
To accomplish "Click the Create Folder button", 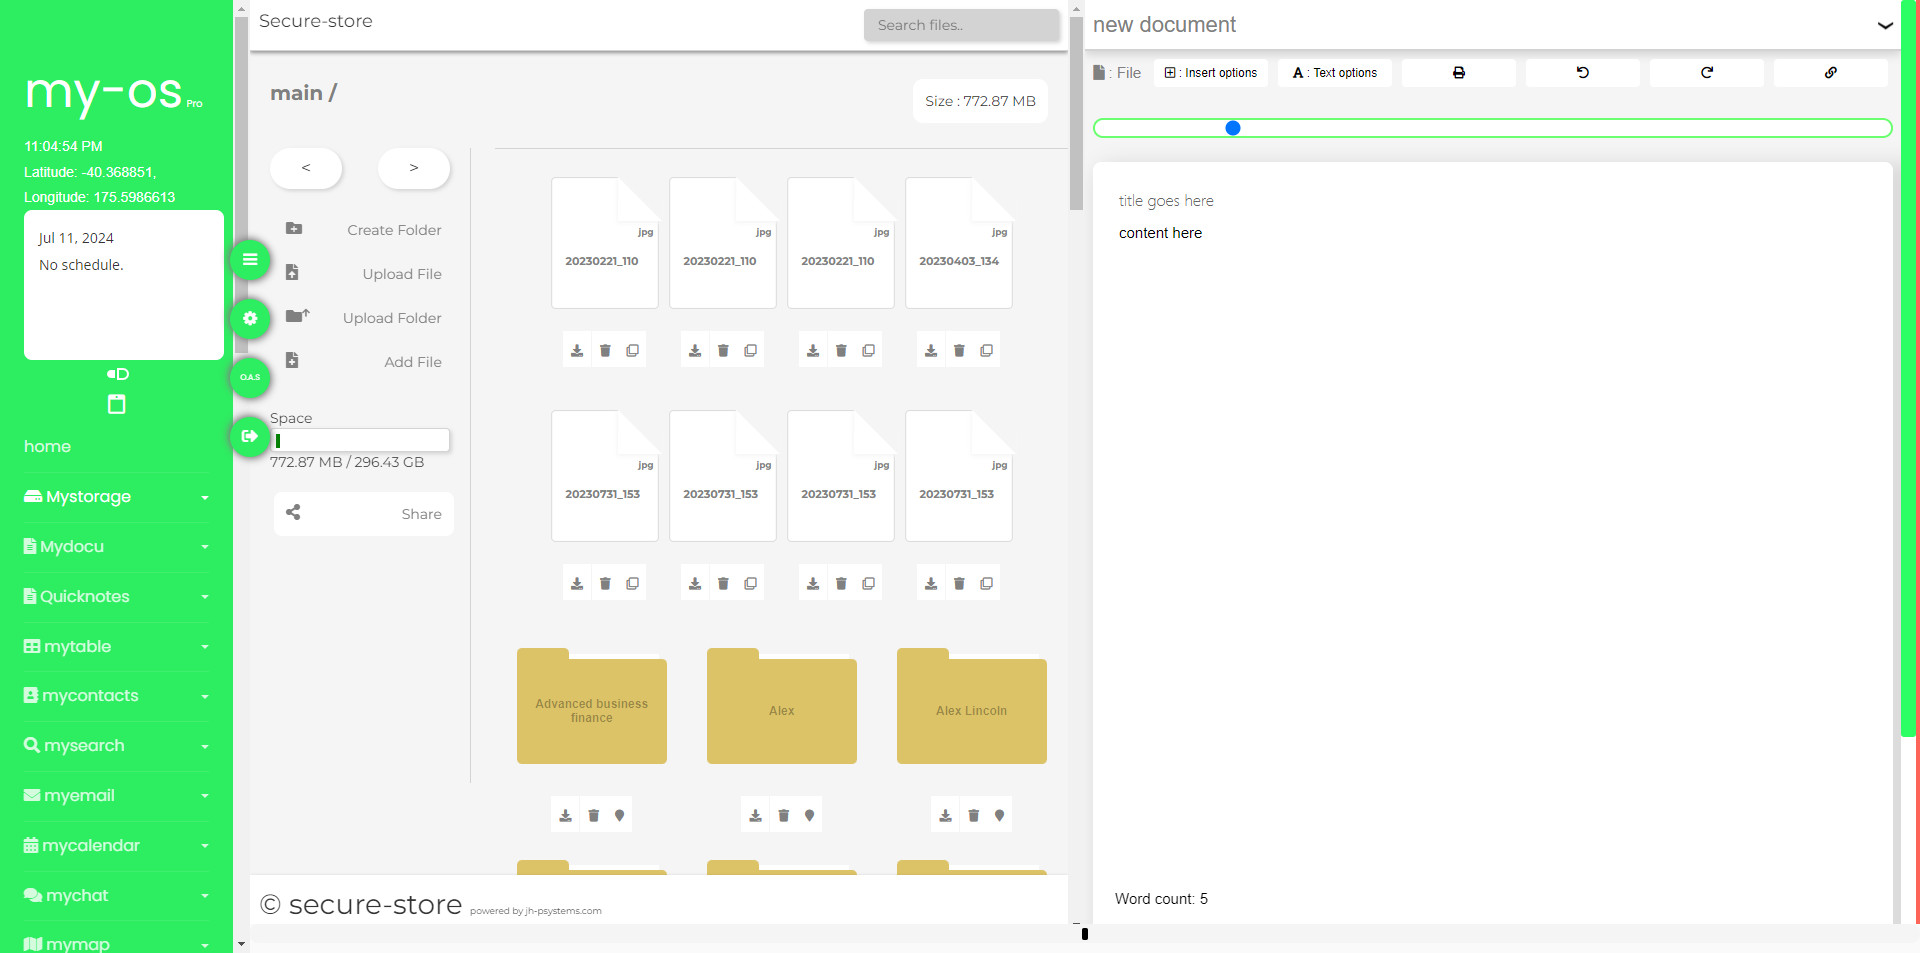I will click(x=364, y=230).
